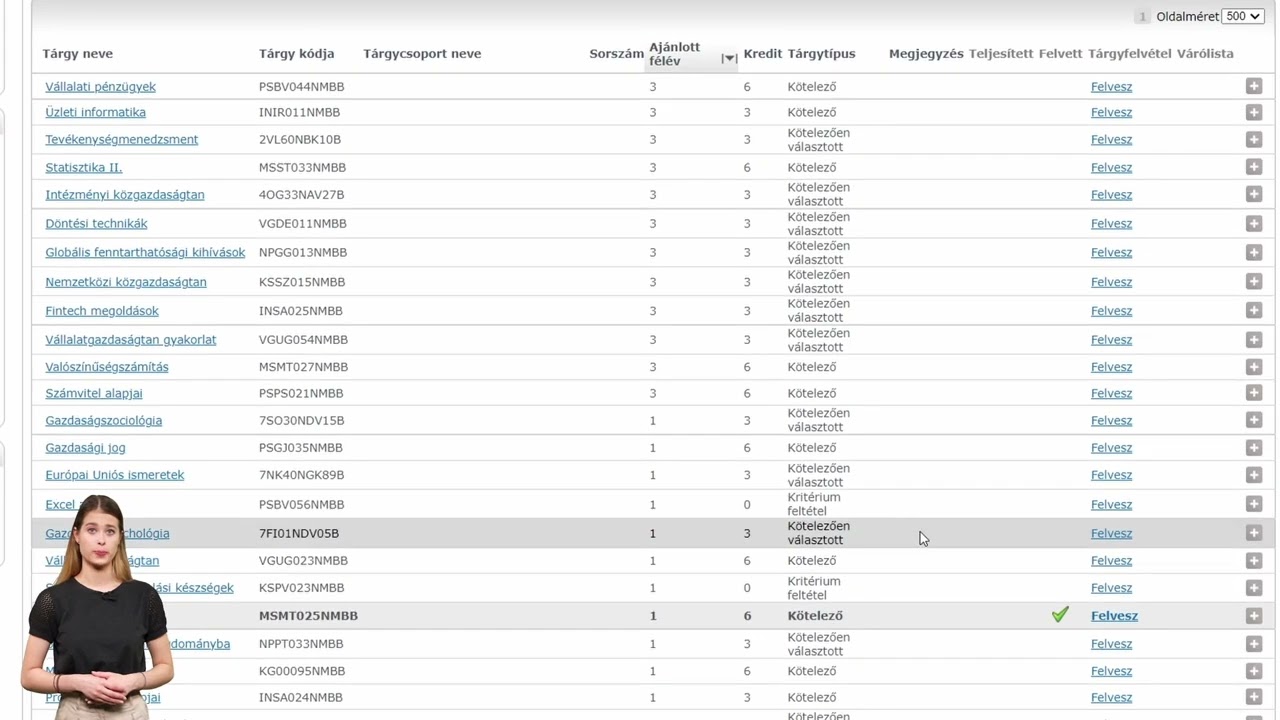This screenshot has height=720, width=1280.
Task: Sort by Tárgytípus column header
Action: point(822,54)
